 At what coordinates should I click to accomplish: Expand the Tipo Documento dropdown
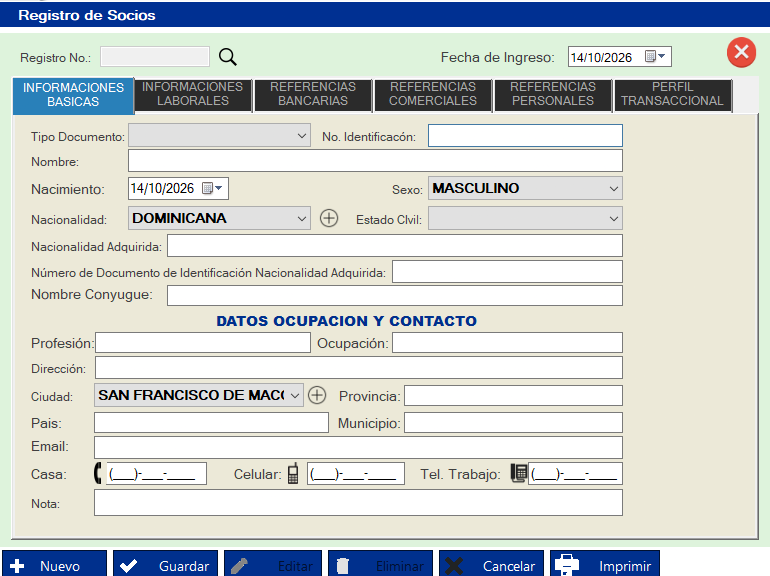click(302, 136)
